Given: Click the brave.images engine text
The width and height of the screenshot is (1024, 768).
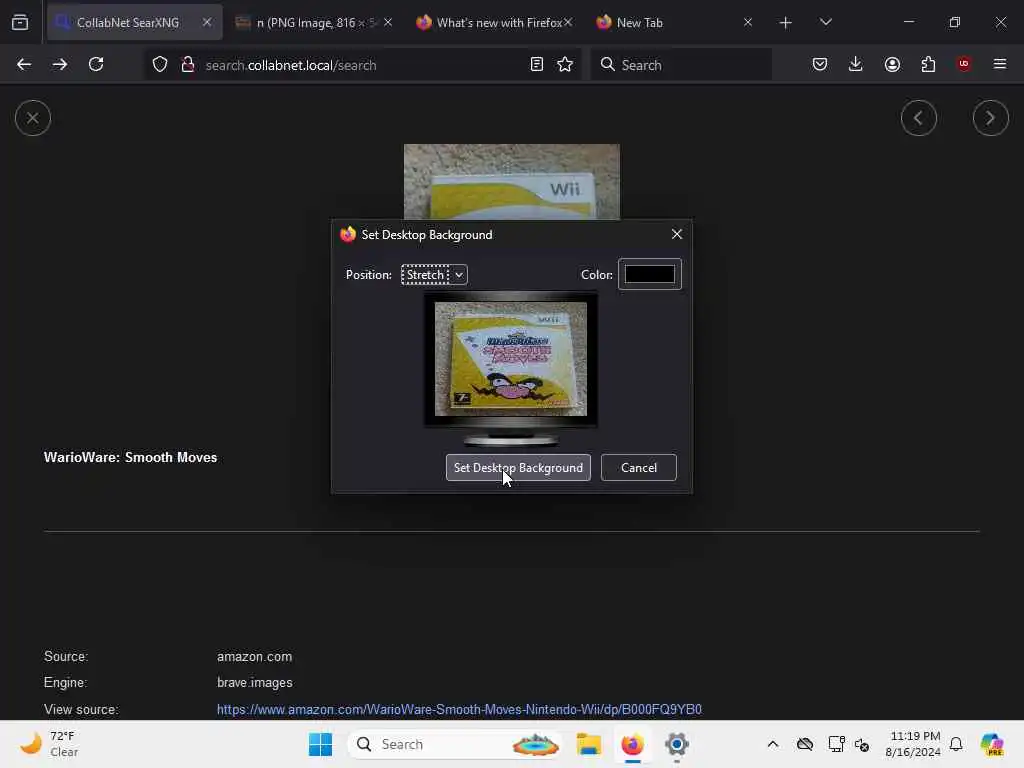Looking at the screenshot, I should pos(254,682).
